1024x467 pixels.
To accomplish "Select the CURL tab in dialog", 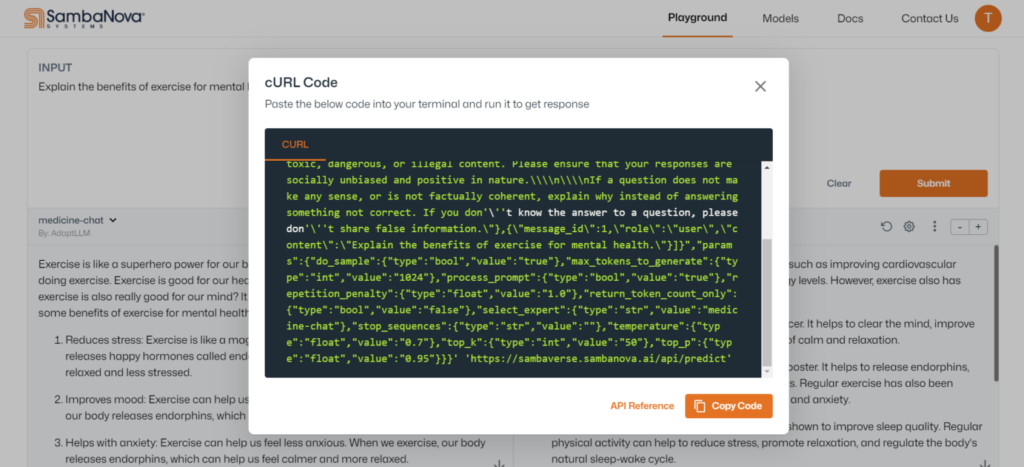I will click(x=295, y=145).
